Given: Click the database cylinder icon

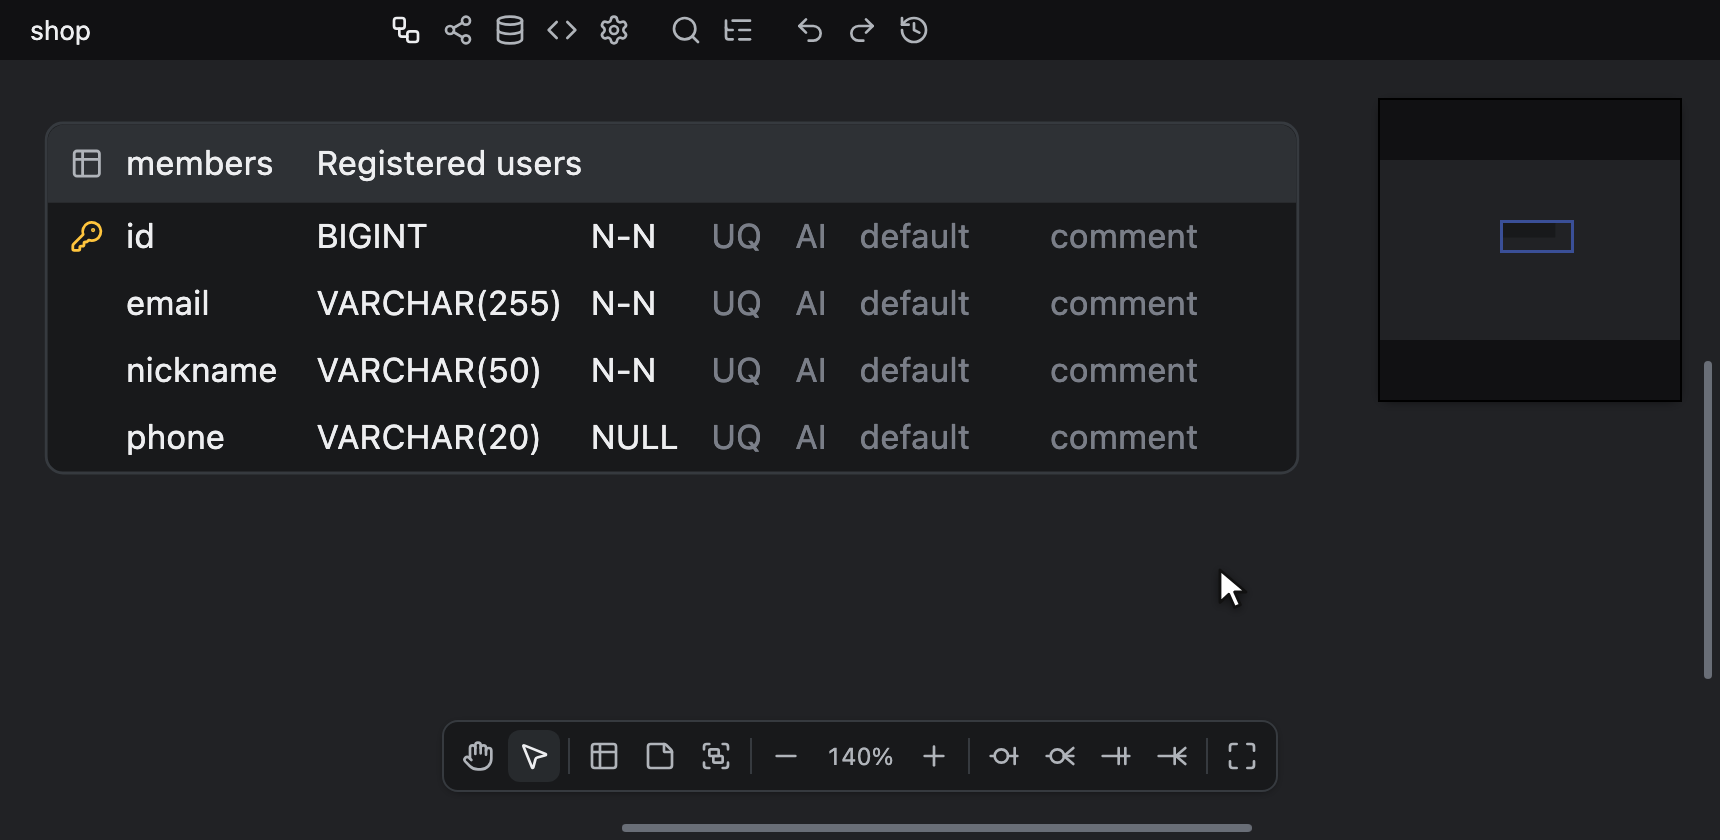Looking at the screenshot, I should (x=510, y=30).
